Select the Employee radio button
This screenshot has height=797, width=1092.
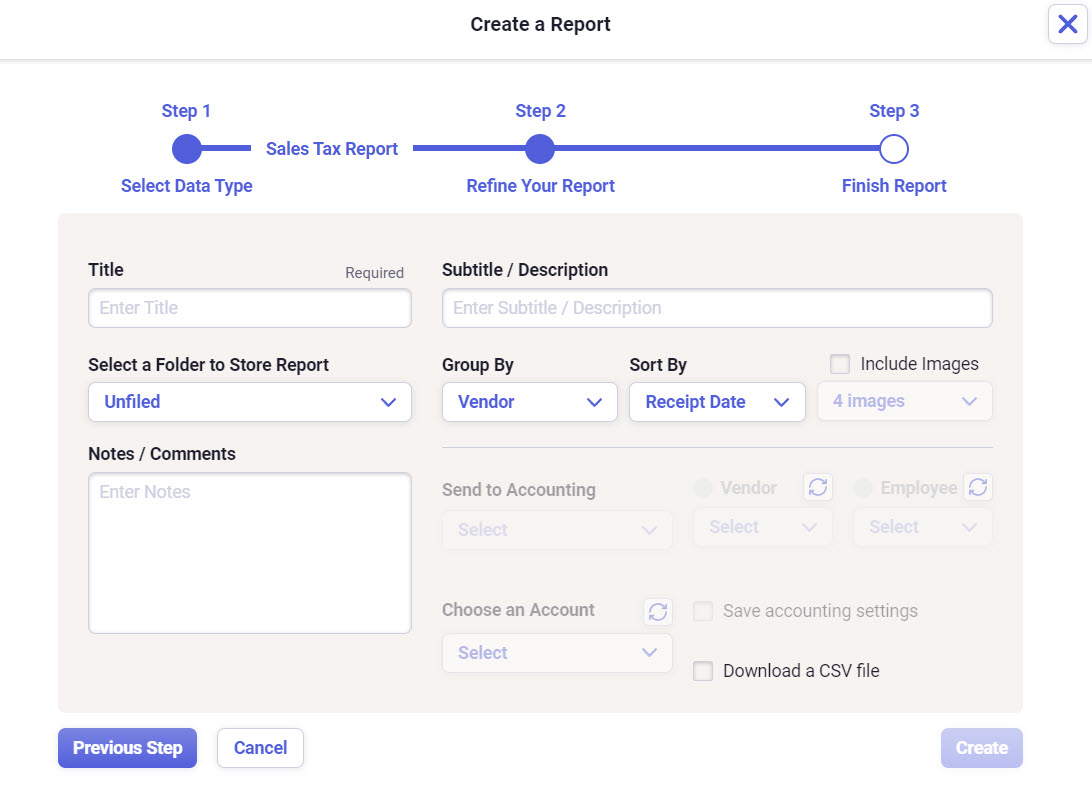tap(862, 487)
